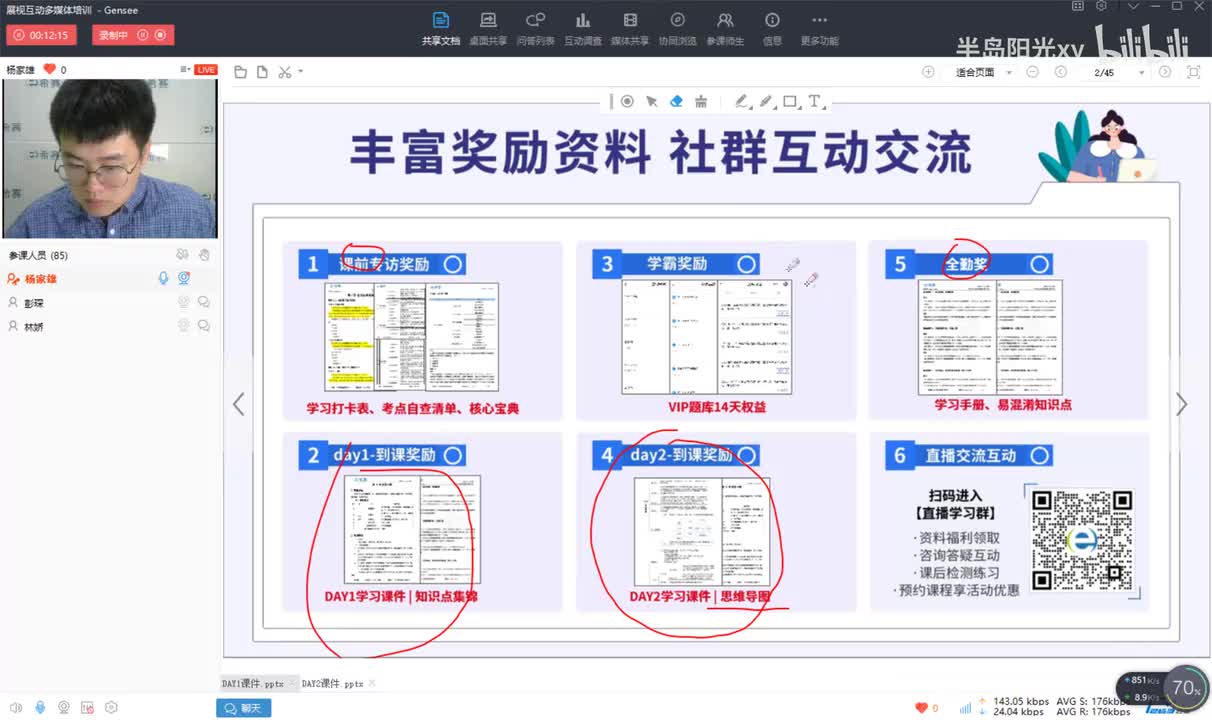Click the group icon in 参课人员 header
The width and height of the screenshot is (1212, 720).
pyautogui.click(x=182, y=255)
